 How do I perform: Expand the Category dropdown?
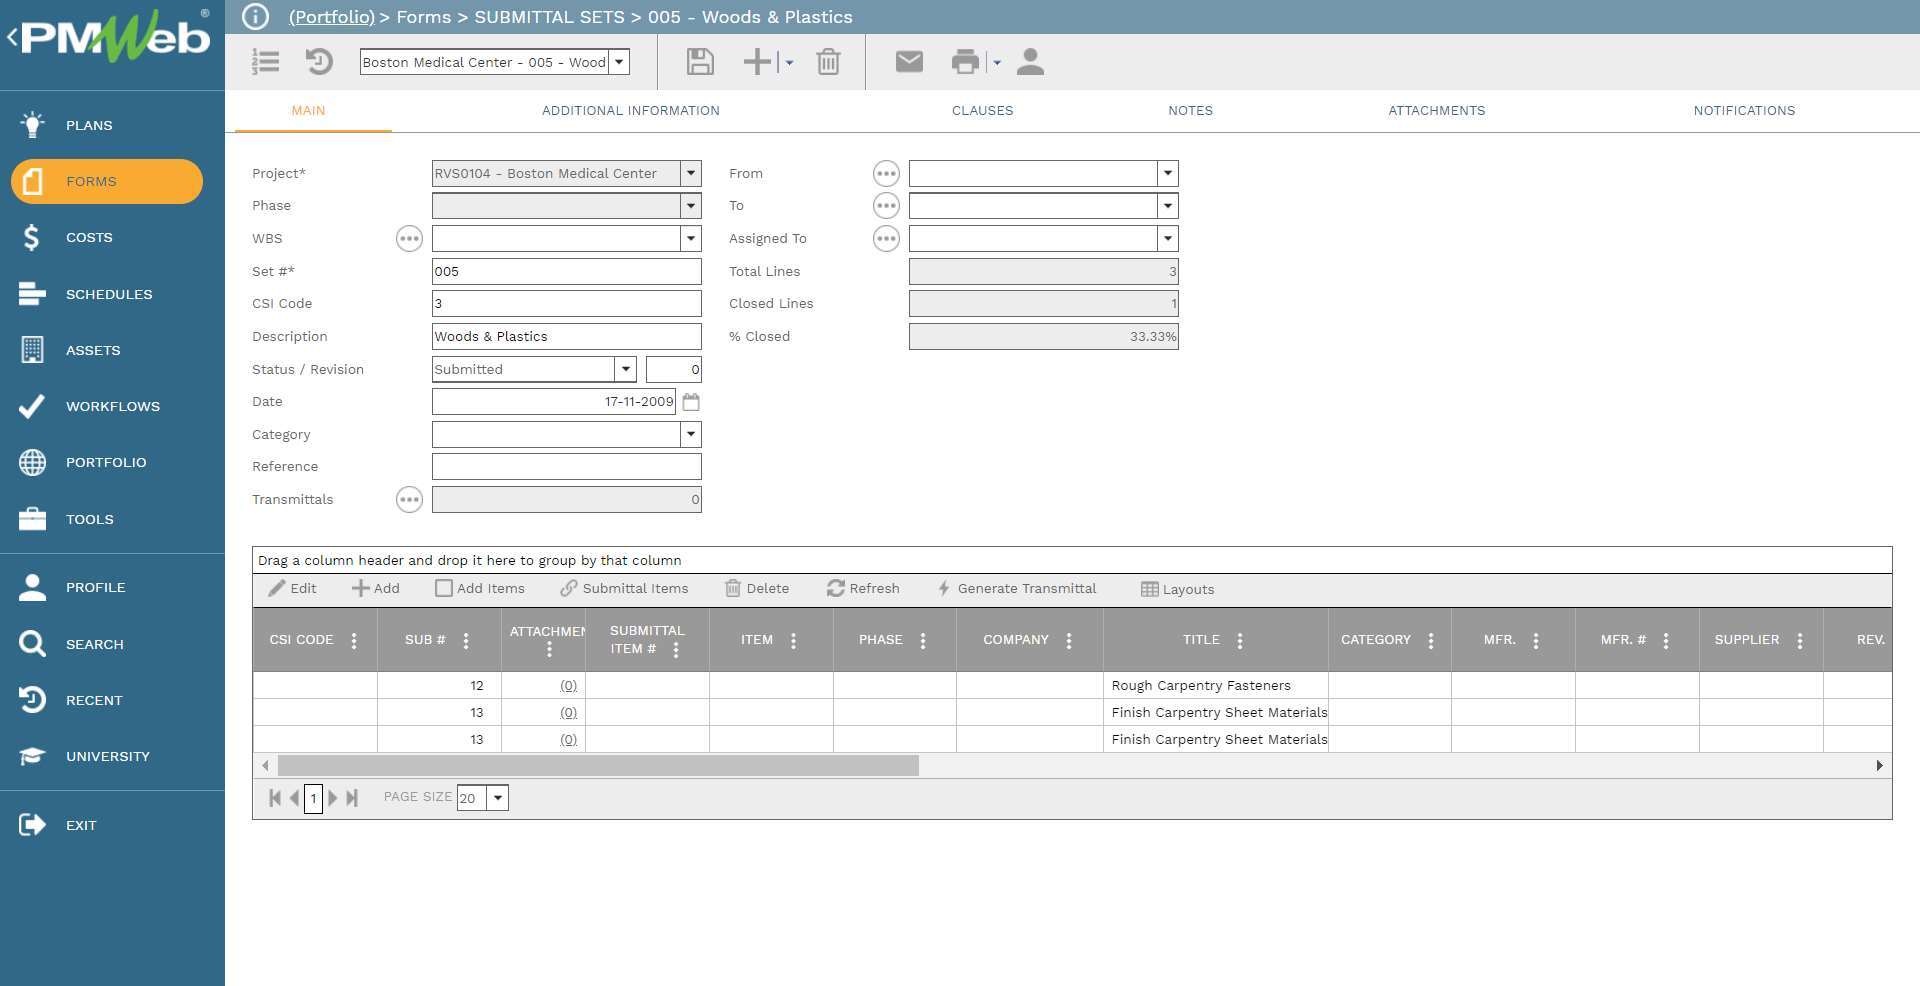point(690,434)
